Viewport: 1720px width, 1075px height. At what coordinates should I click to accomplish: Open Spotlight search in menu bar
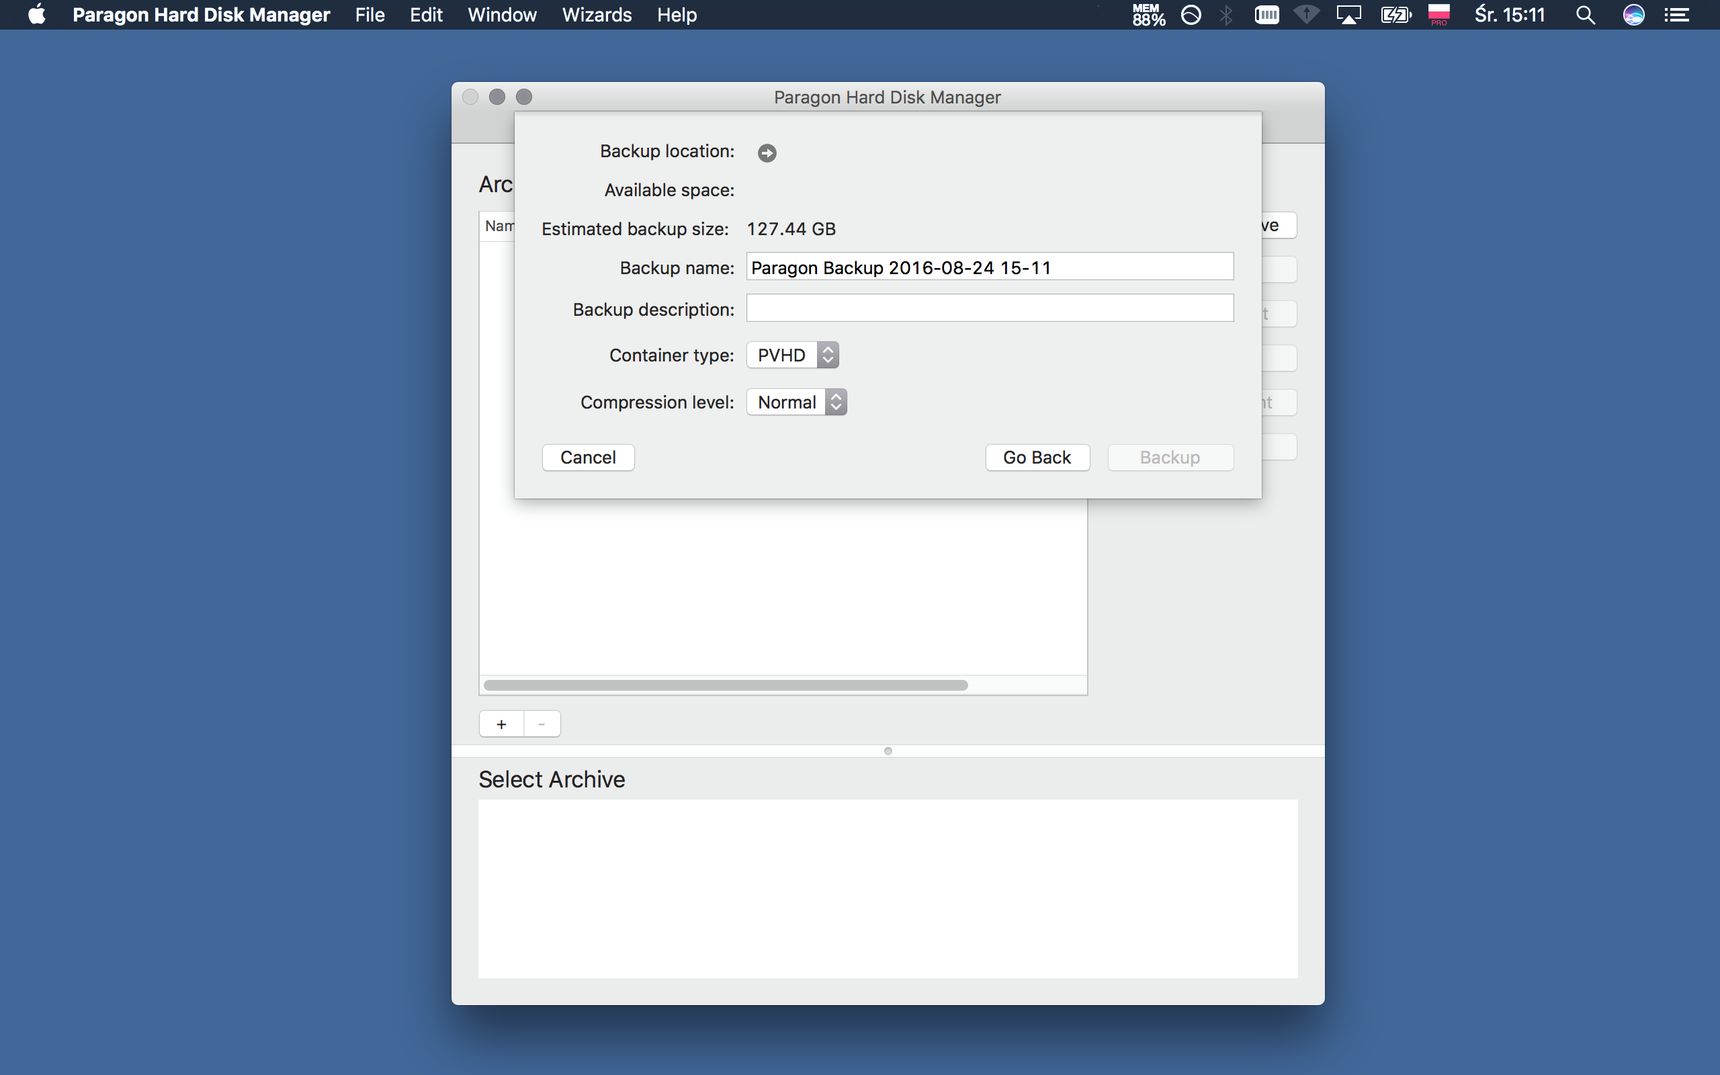coord(1585,15)
